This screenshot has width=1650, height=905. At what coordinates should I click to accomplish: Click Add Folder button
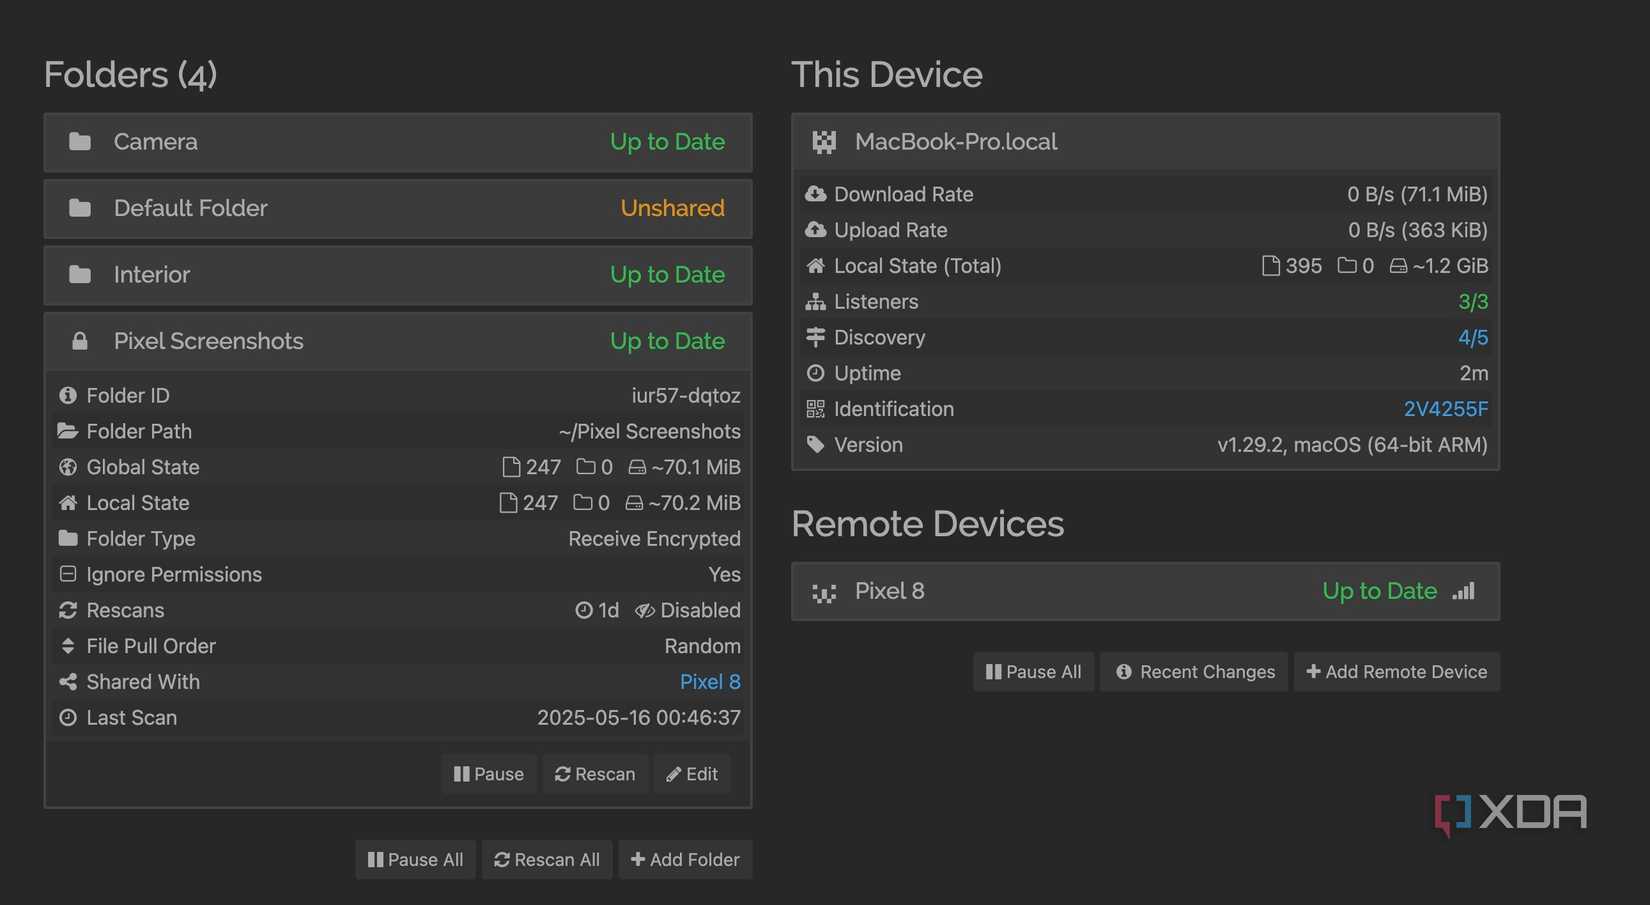(685, 860)
